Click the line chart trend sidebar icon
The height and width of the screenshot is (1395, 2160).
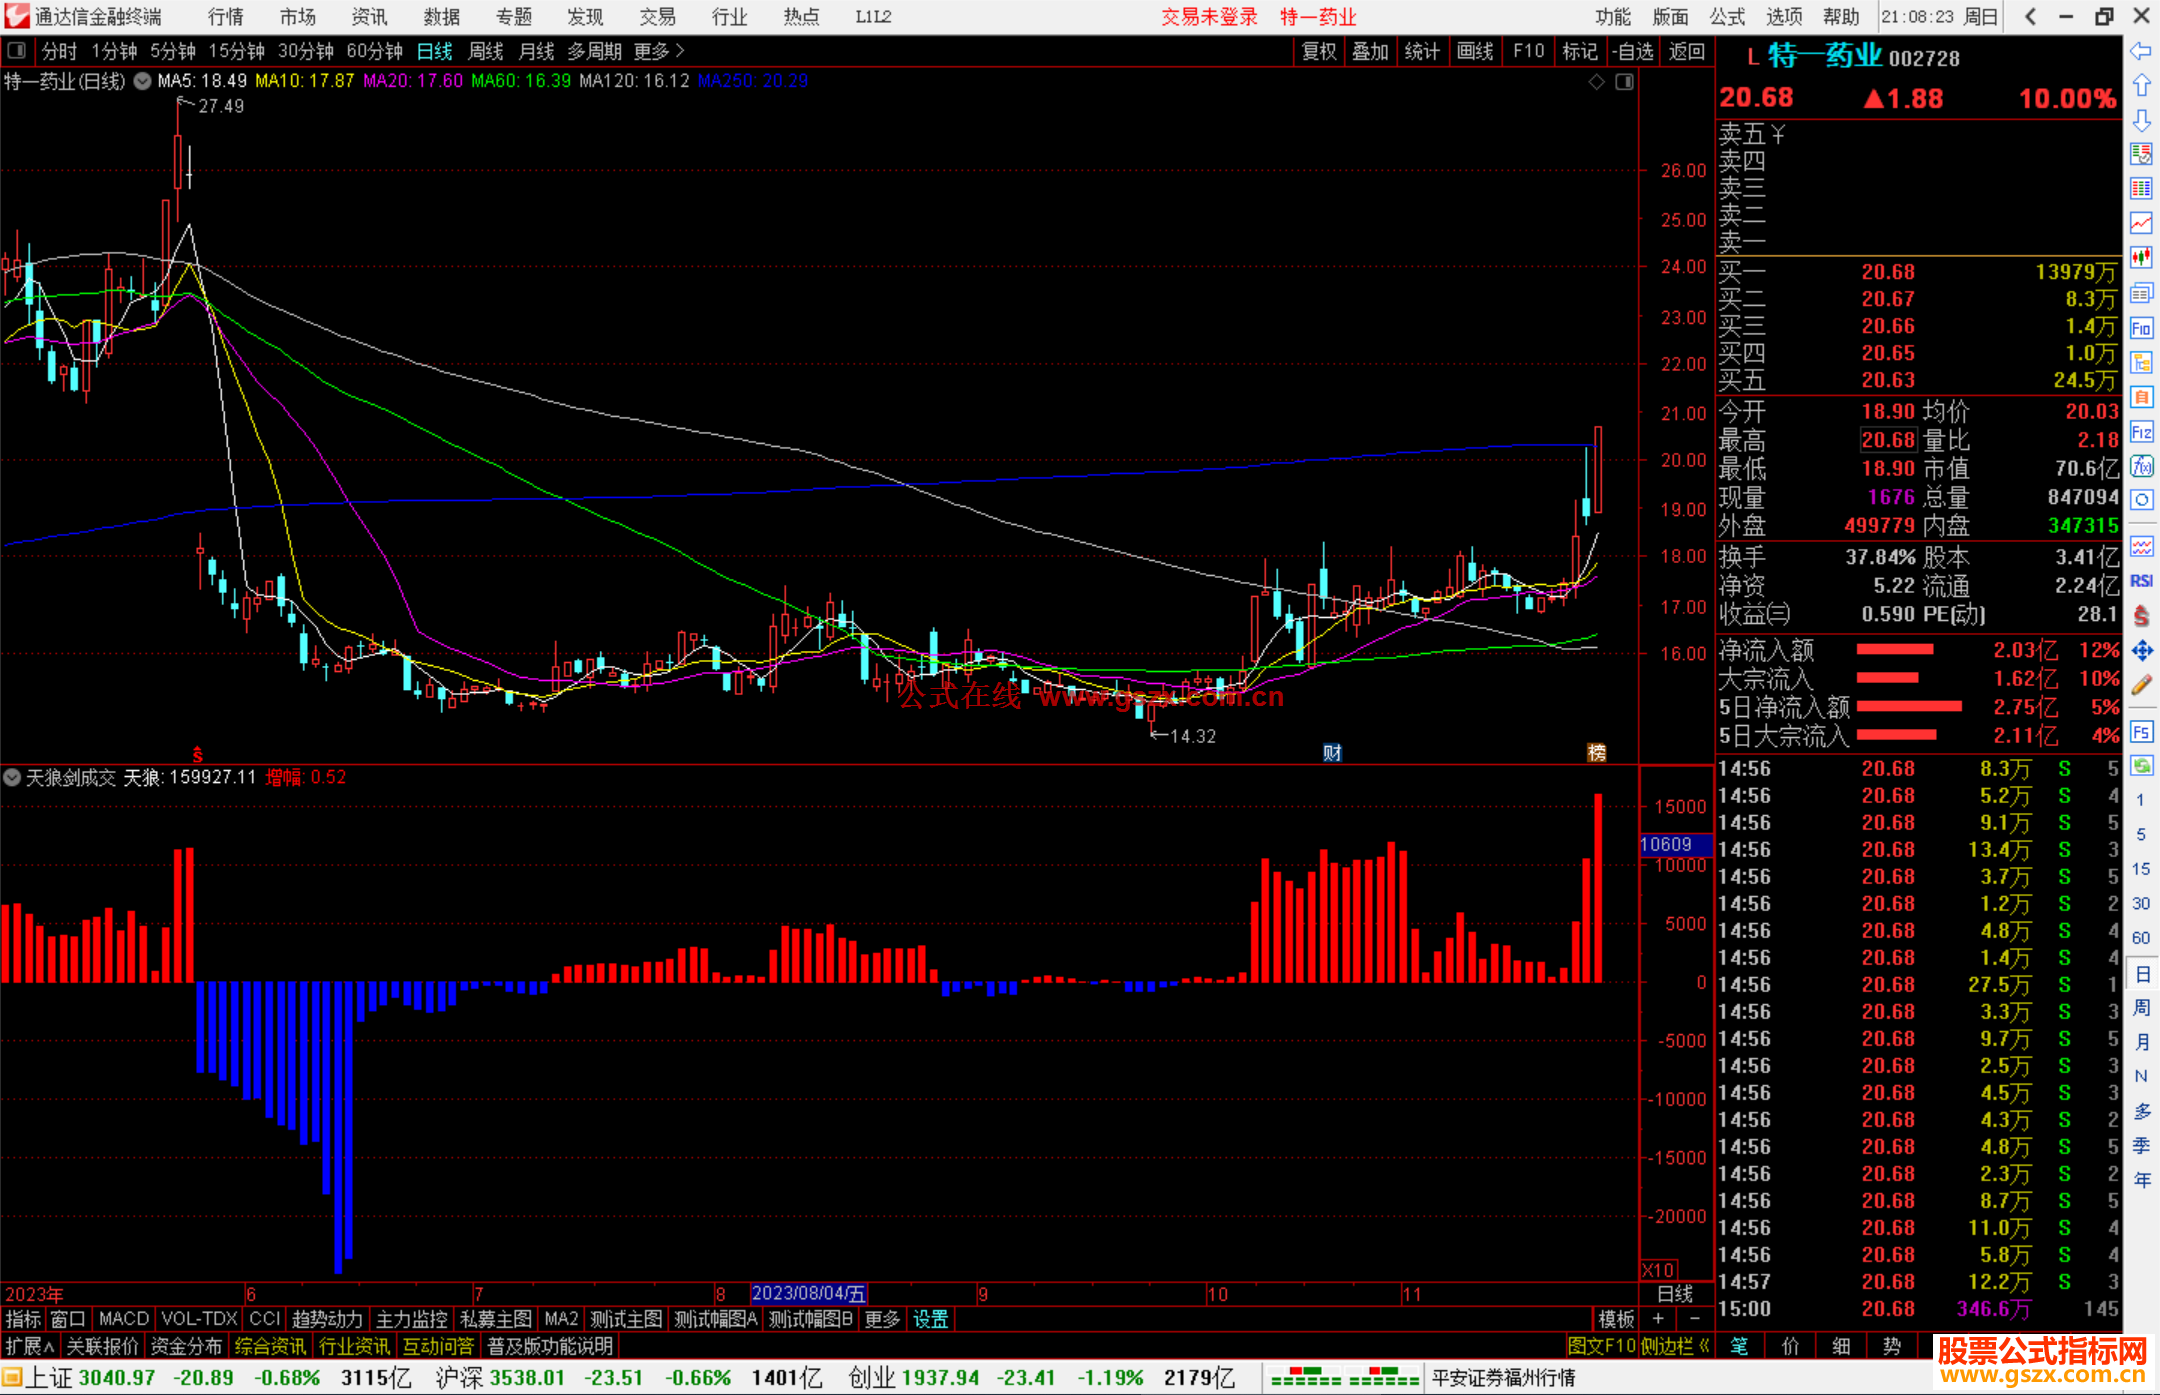[2141, 223]
